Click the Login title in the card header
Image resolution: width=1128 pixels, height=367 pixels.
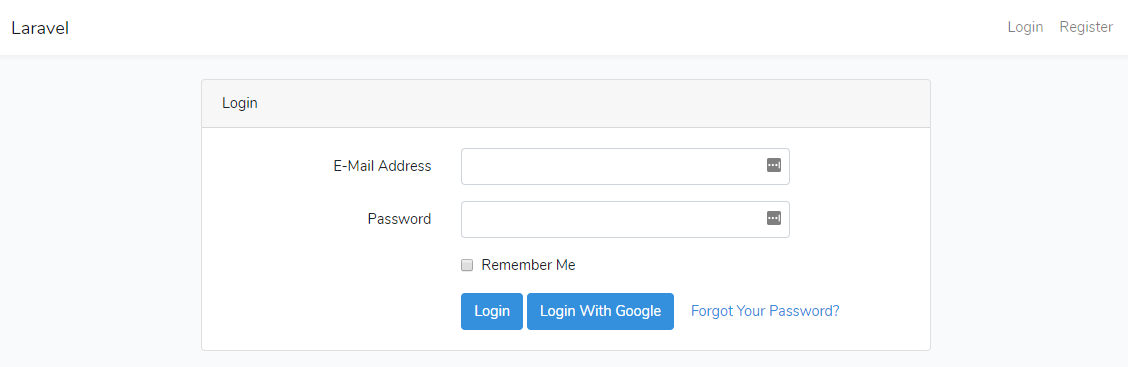point(240,104)
